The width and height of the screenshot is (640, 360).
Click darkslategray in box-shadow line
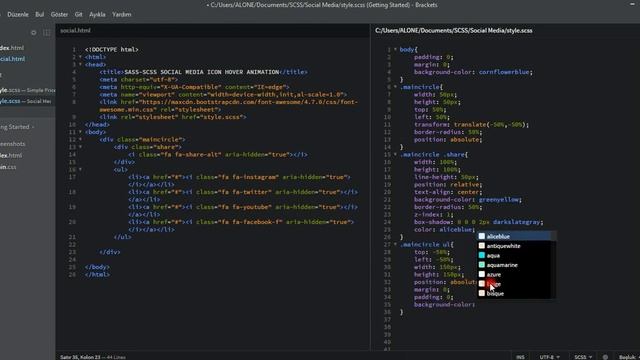click(516, 222)
